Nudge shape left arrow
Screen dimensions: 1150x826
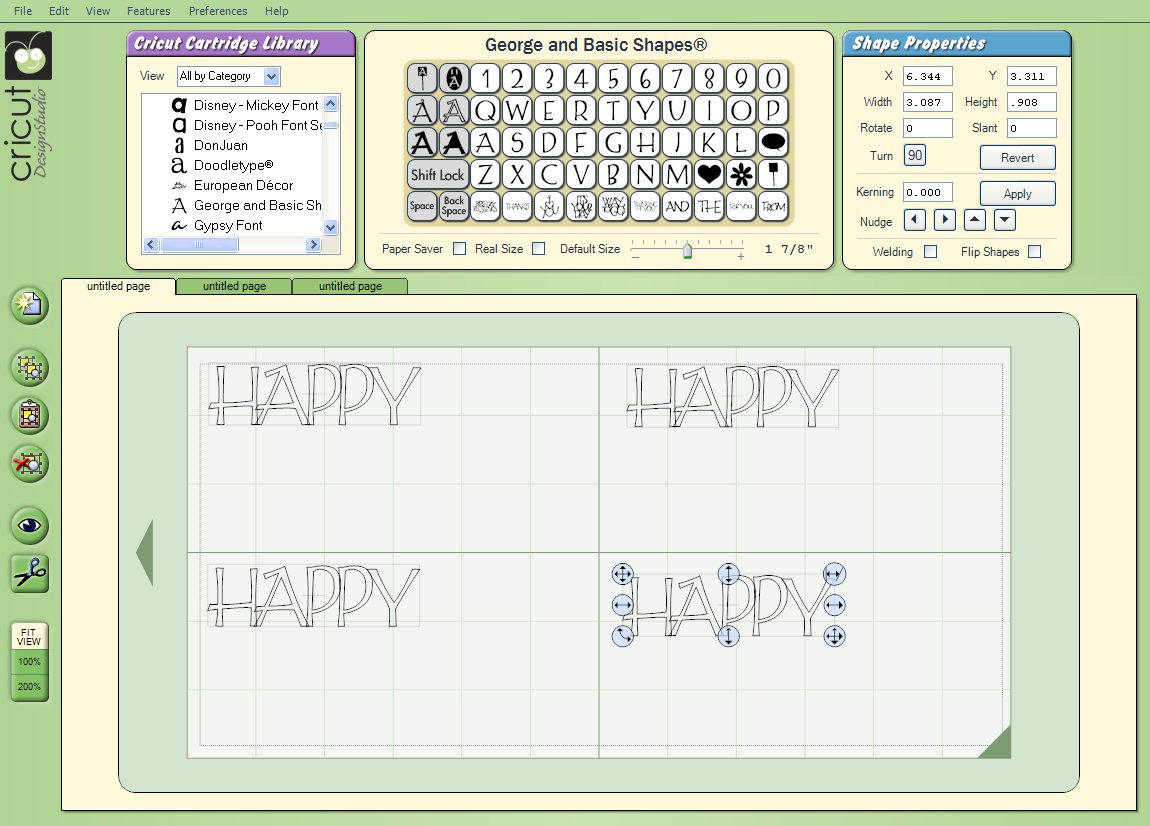(x=915, y=219)
